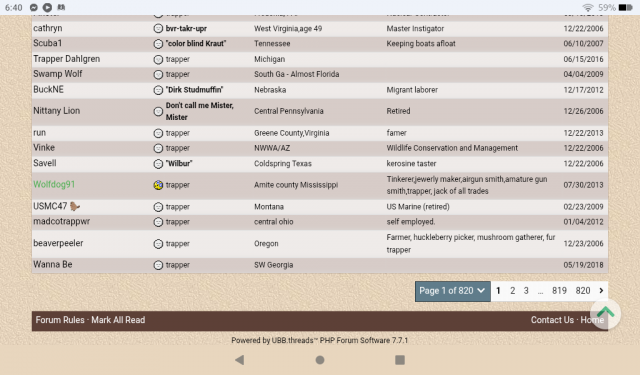The height and width of the screenshot is (375, 640).
Task: Click "Don't call me Mister, Mister" title
Action: click(200, 111)
